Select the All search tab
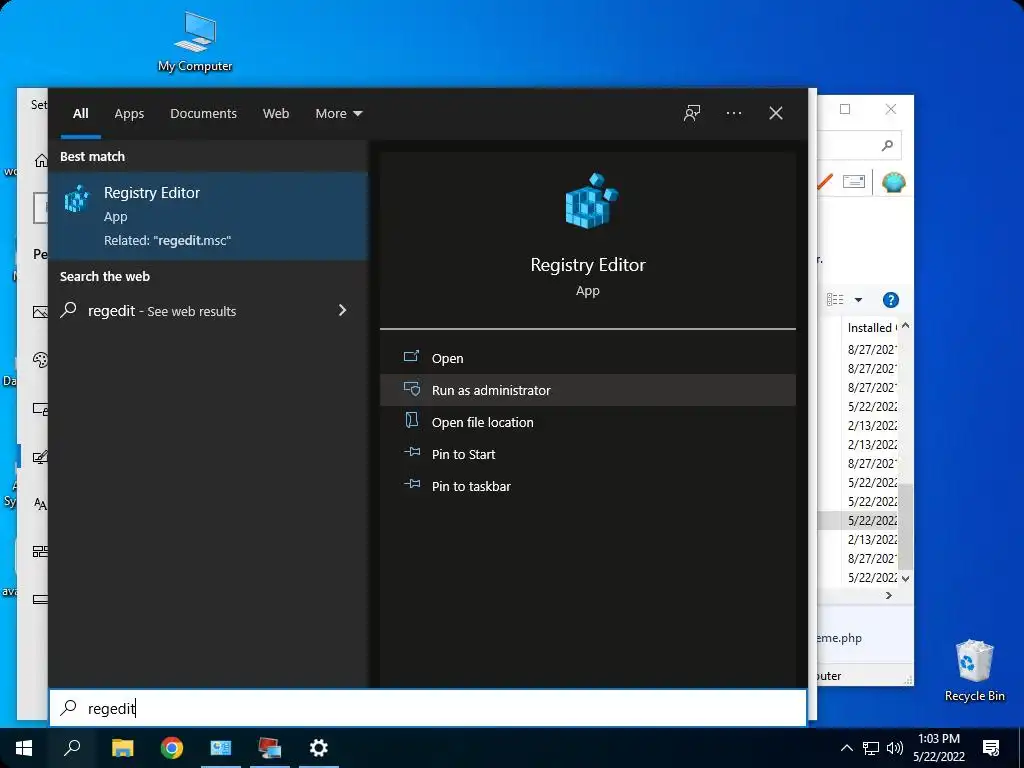This screenshot has width=1024, height=768. (x=80, y=114)
